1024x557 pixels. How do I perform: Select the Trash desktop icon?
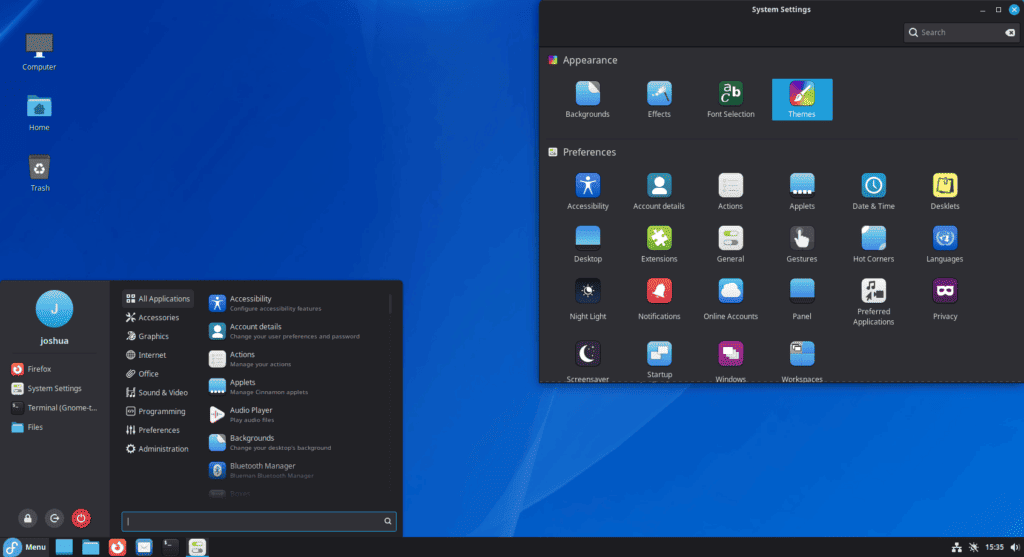pyautogui.click(x=39, y=173)
